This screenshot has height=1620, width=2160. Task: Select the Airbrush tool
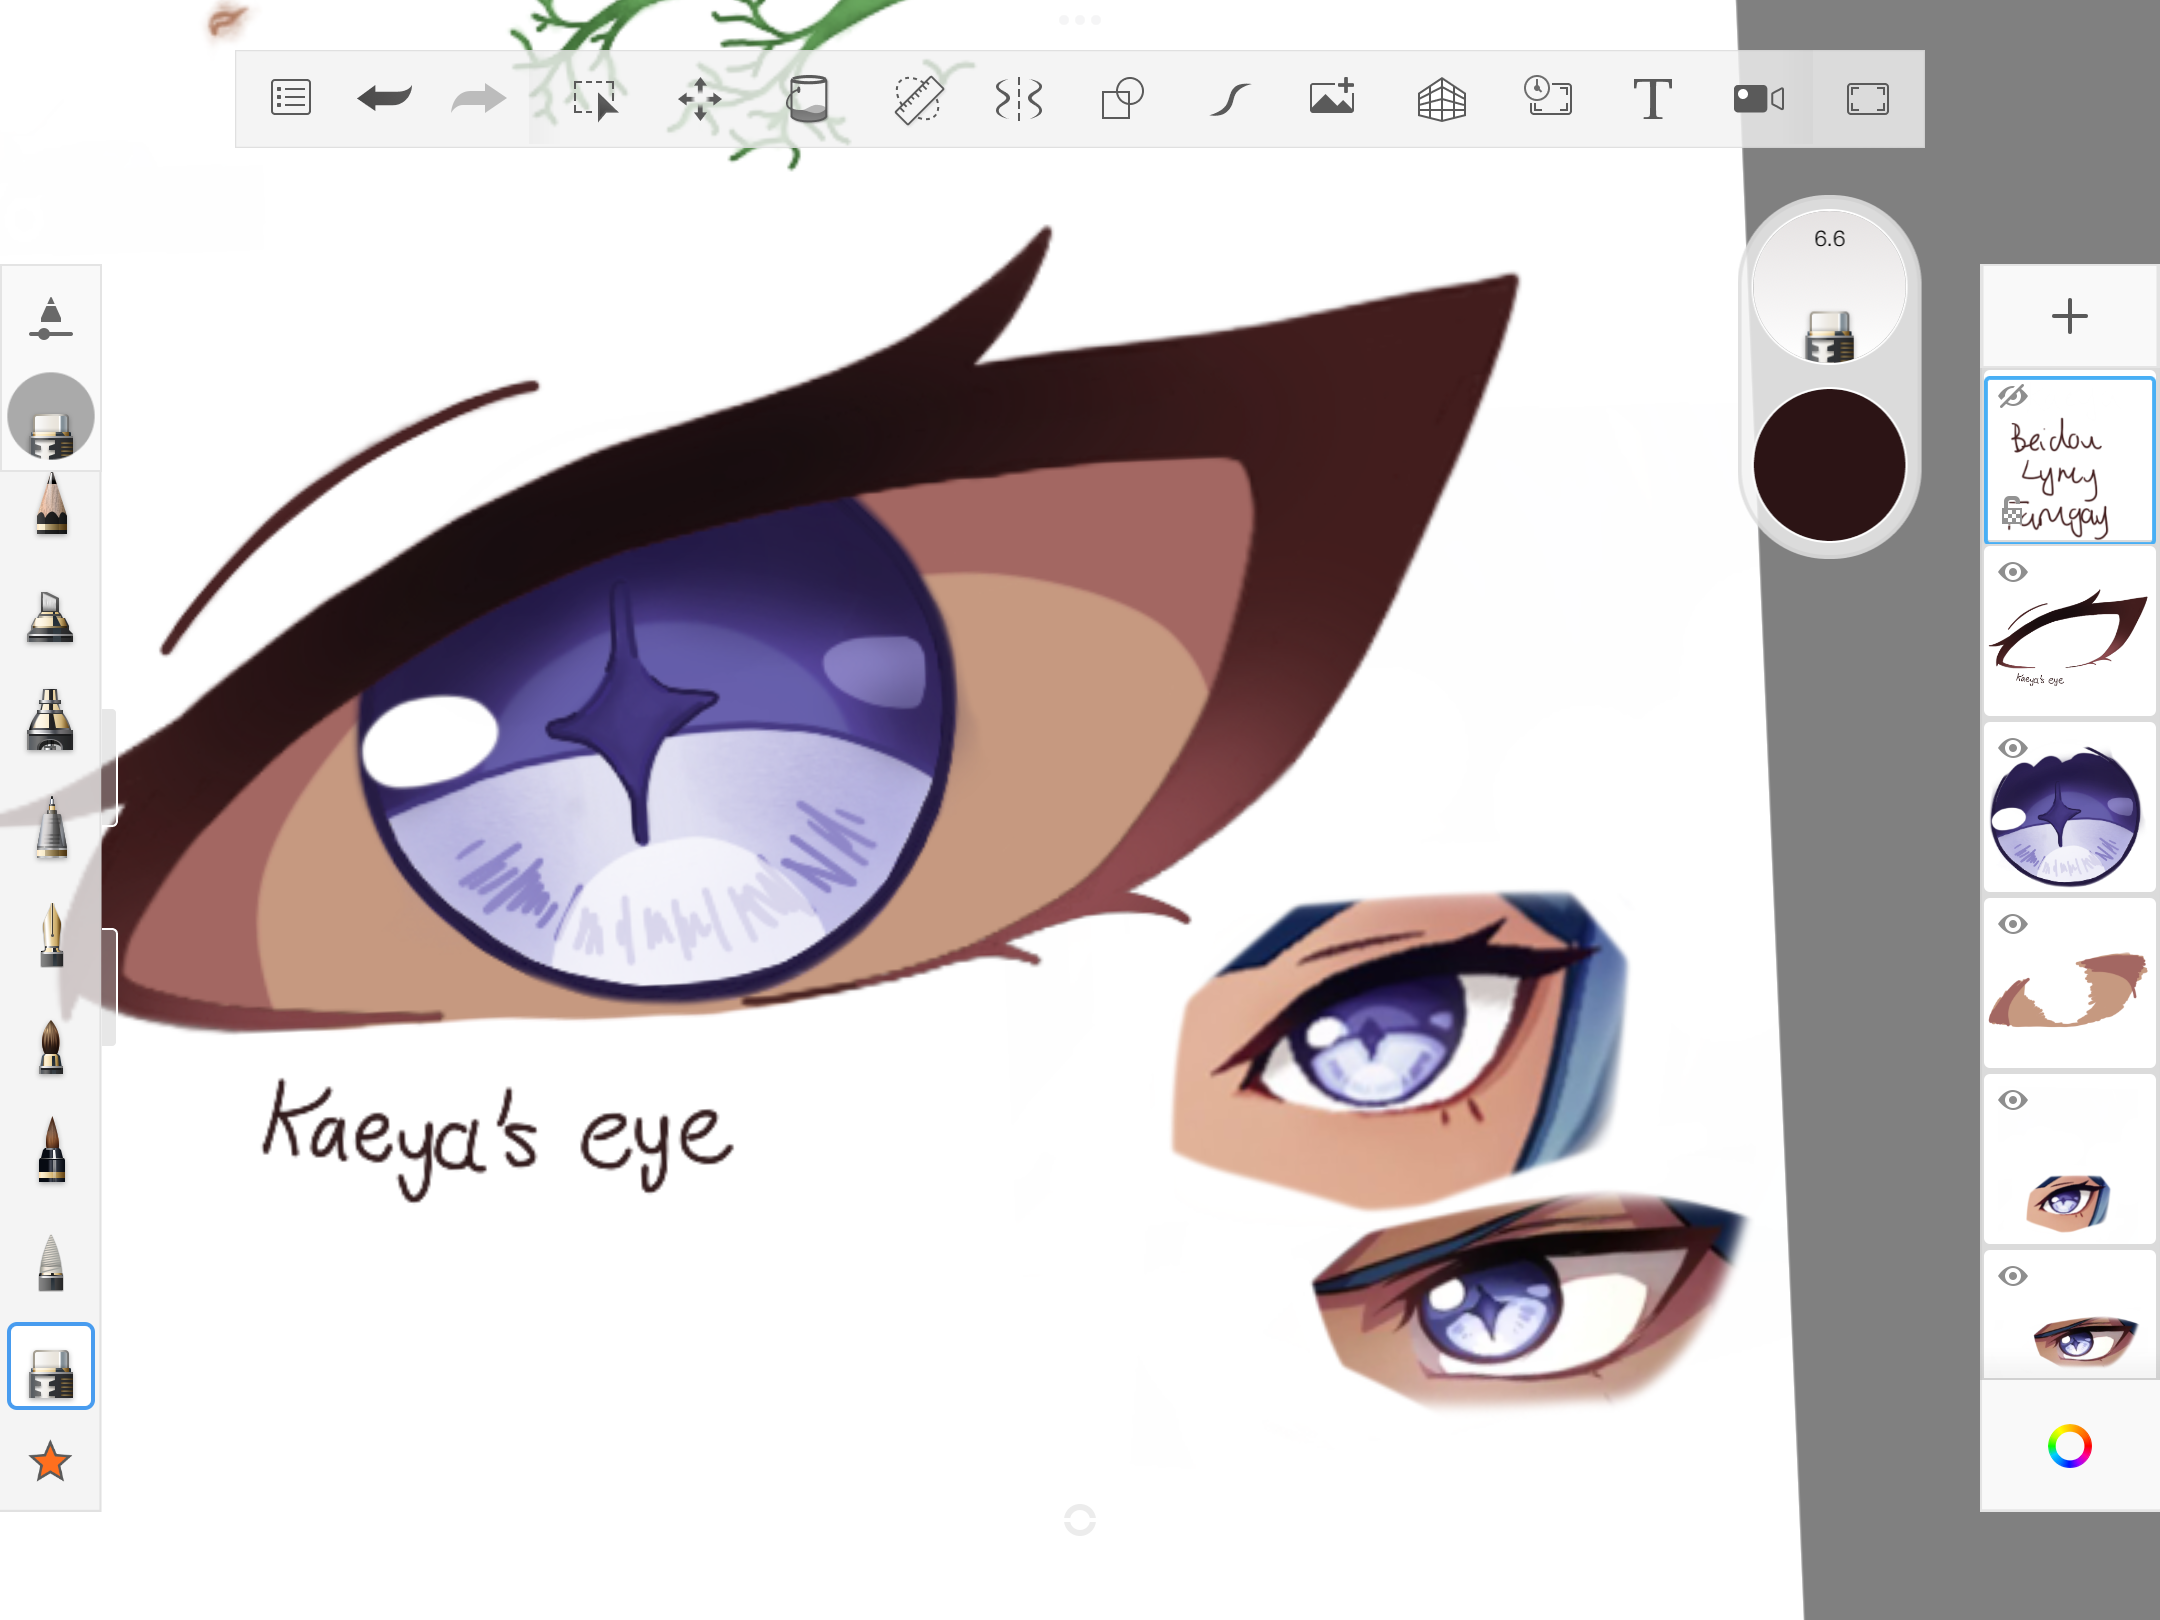pos(50,720)
